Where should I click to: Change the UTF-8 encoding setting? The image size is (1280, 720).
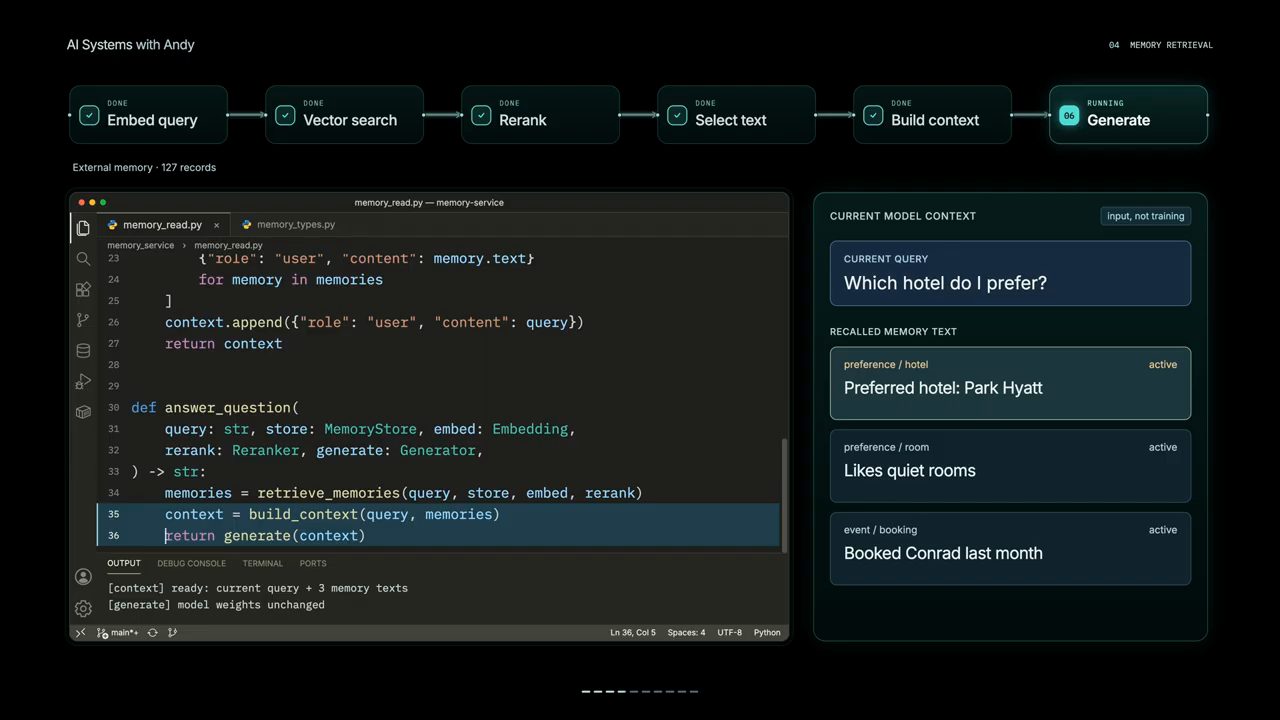pos(729,632)
